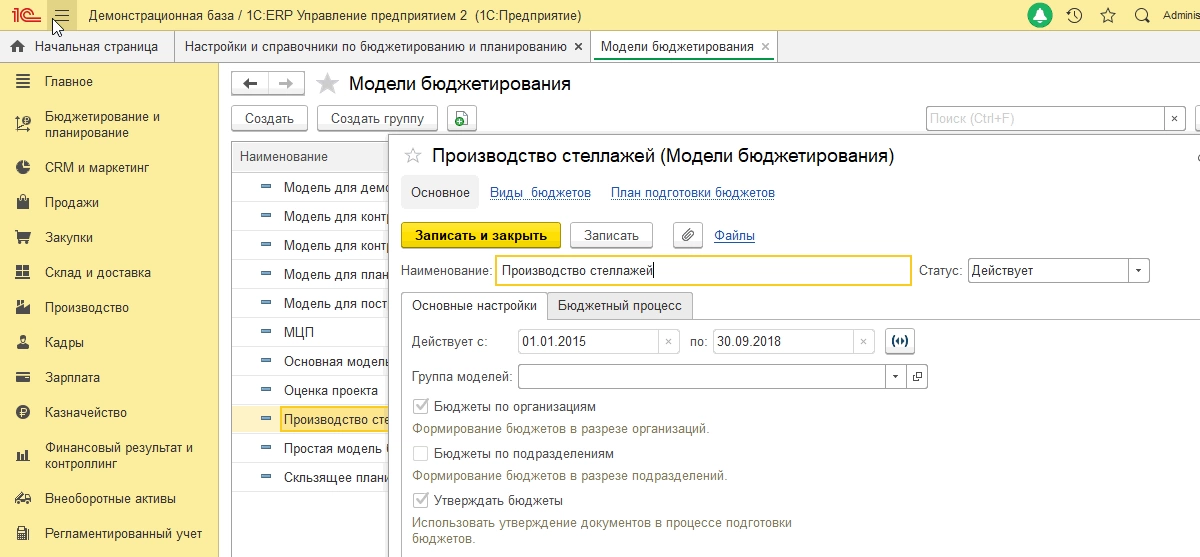Open the Виды бюджетов link
This screenshot has width=1200, height=557.
tap(540, 192)
